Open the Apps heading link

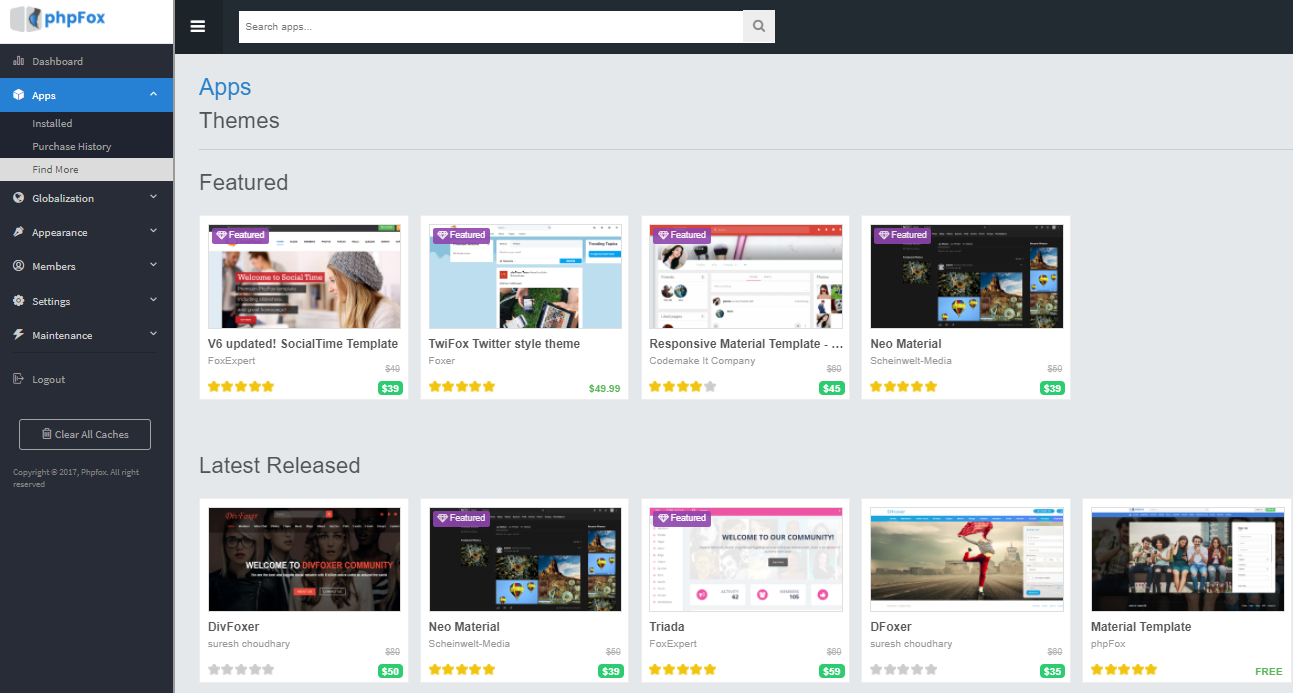coord(225,87)
